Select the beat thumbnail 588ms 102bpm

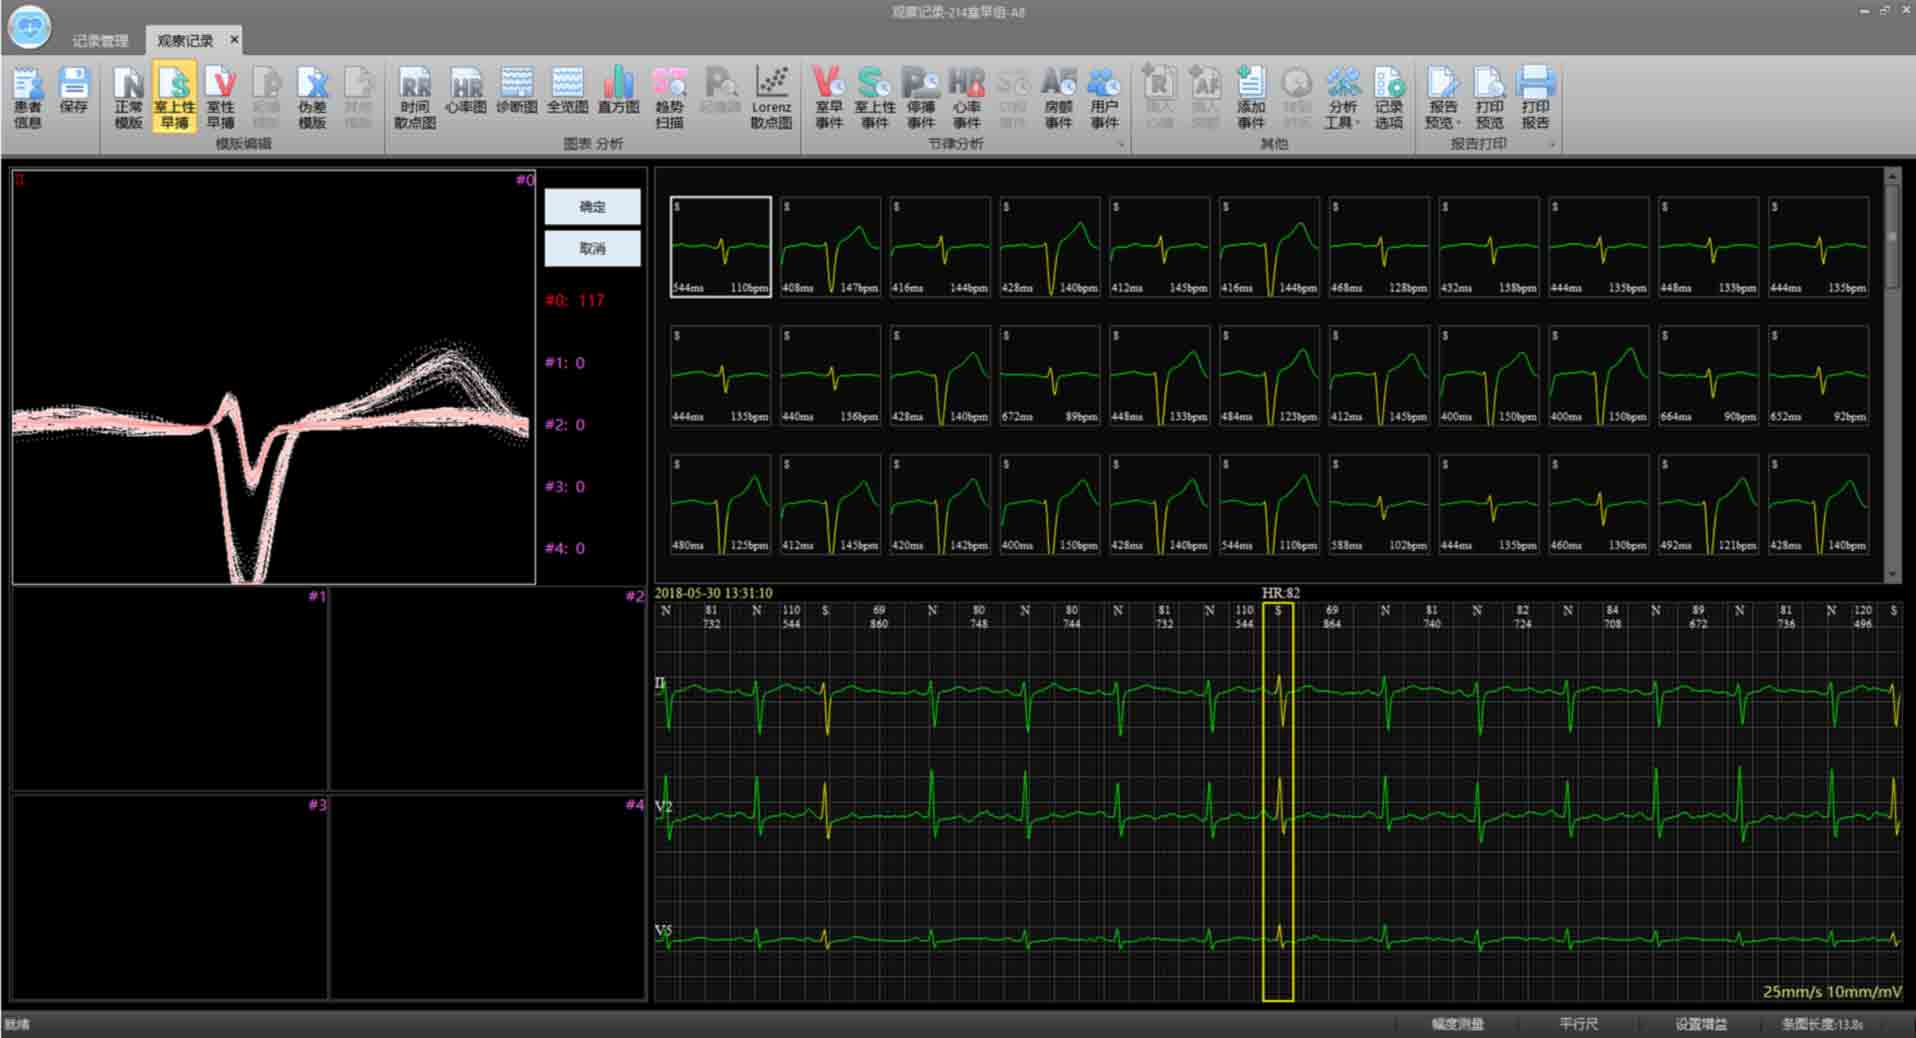coord(1379,505)
